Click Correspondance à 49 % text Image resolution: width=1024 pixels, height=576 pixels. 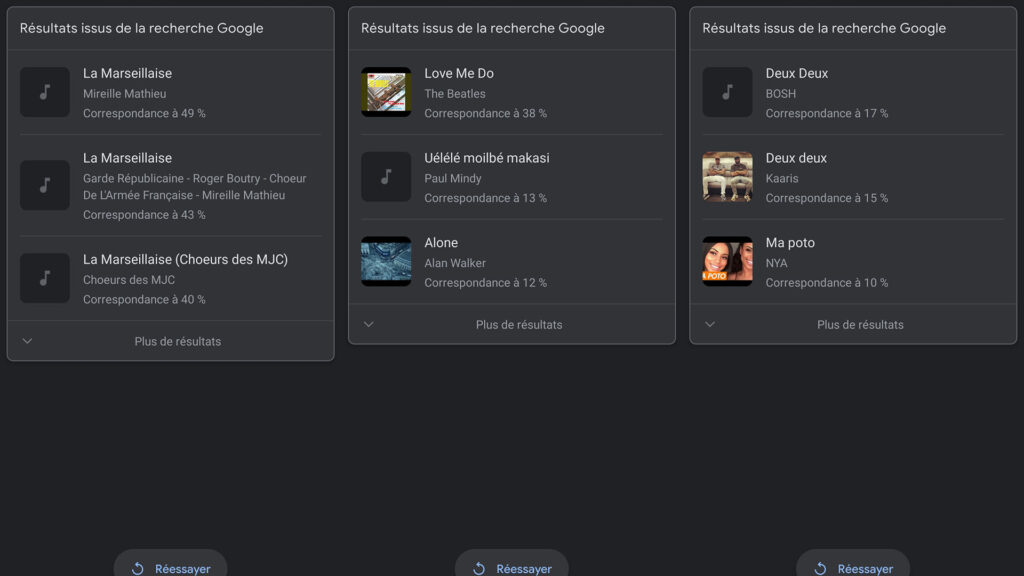(x=144, y=113)
